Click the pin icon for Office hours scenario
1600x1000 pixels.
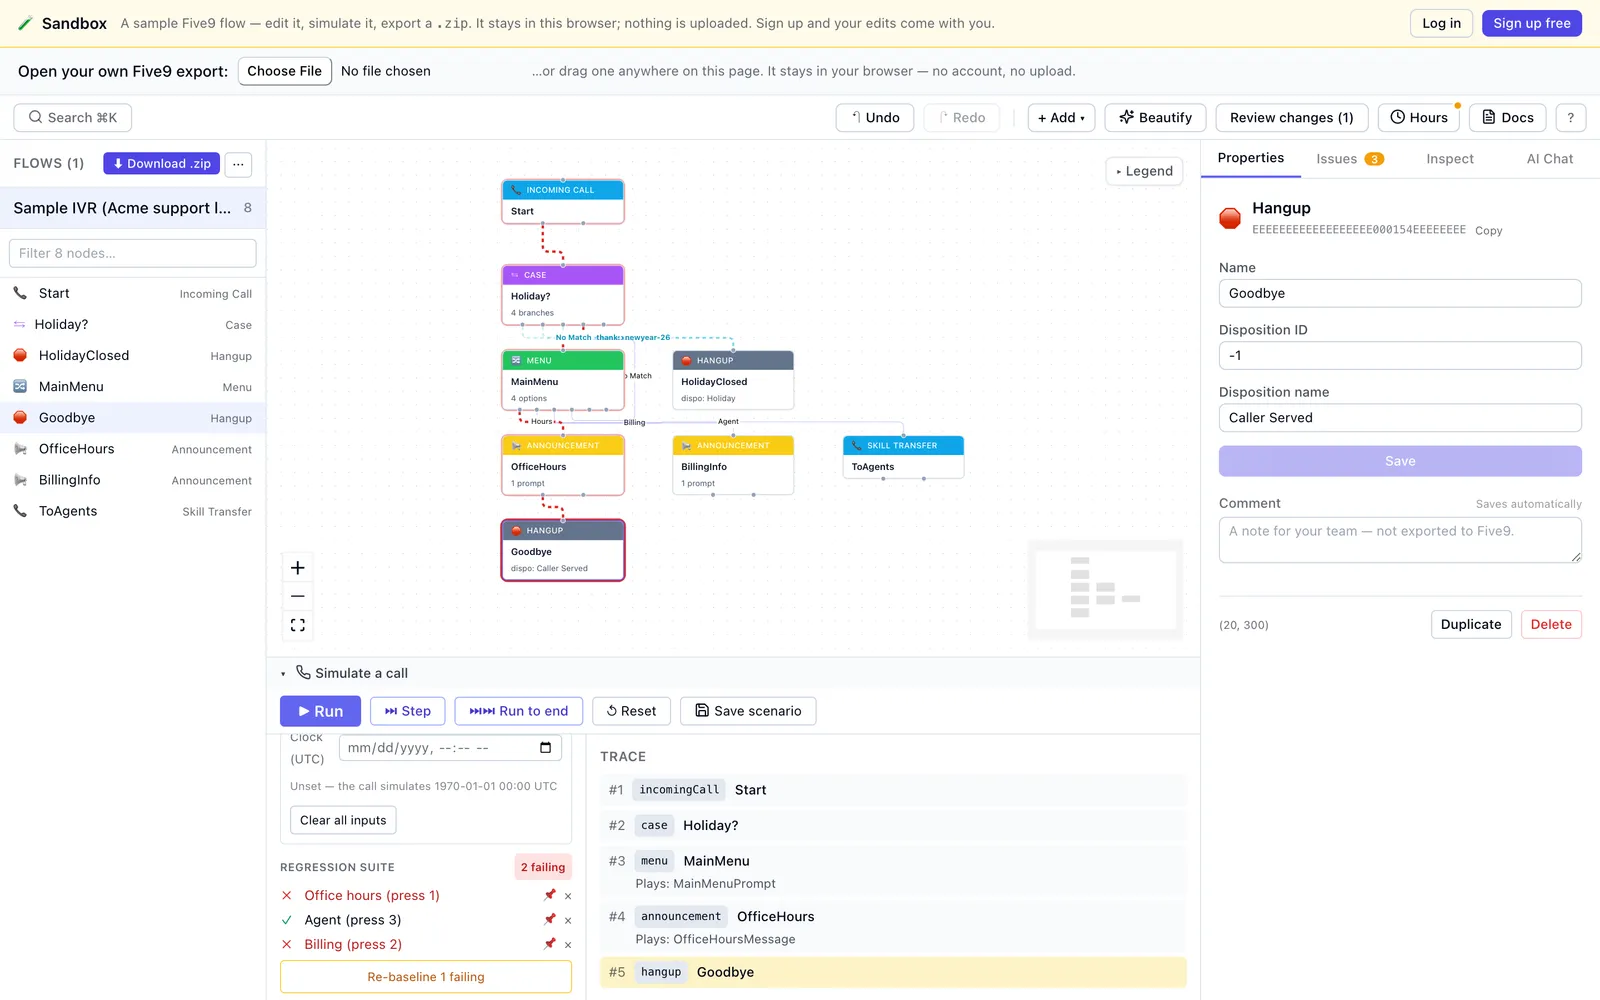click(549, 895)
